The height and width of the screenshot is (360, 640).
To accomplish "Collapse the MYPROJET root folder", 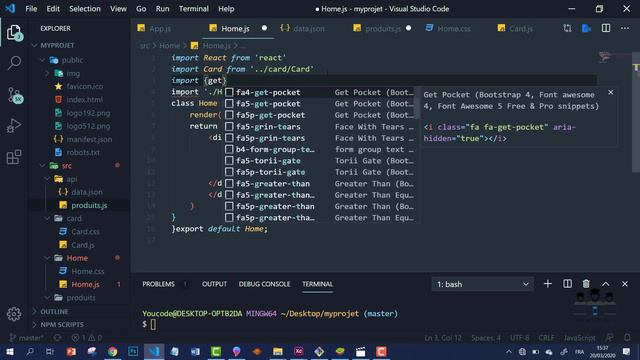I will coord(34,45).
